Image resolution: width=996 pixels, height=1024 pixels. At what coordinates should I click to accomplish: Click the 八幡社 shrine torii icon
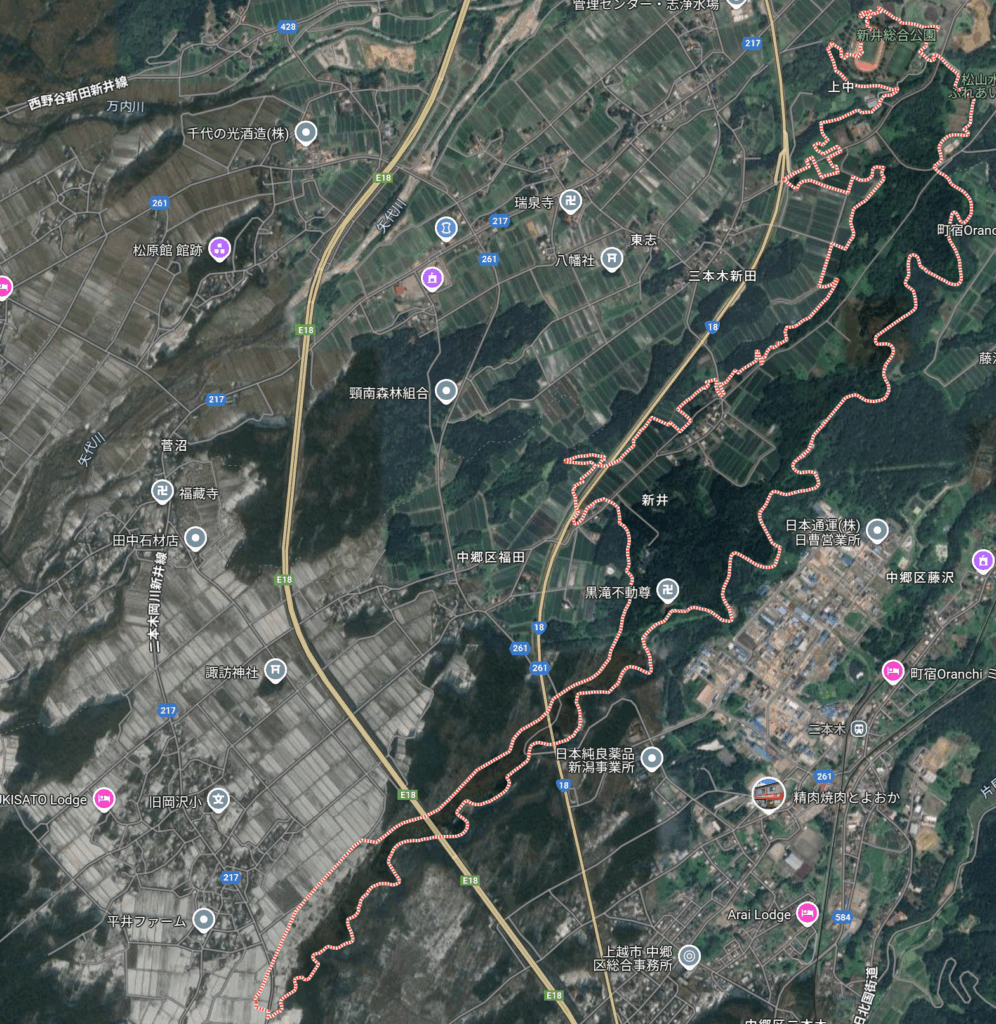tap(611, 259)
